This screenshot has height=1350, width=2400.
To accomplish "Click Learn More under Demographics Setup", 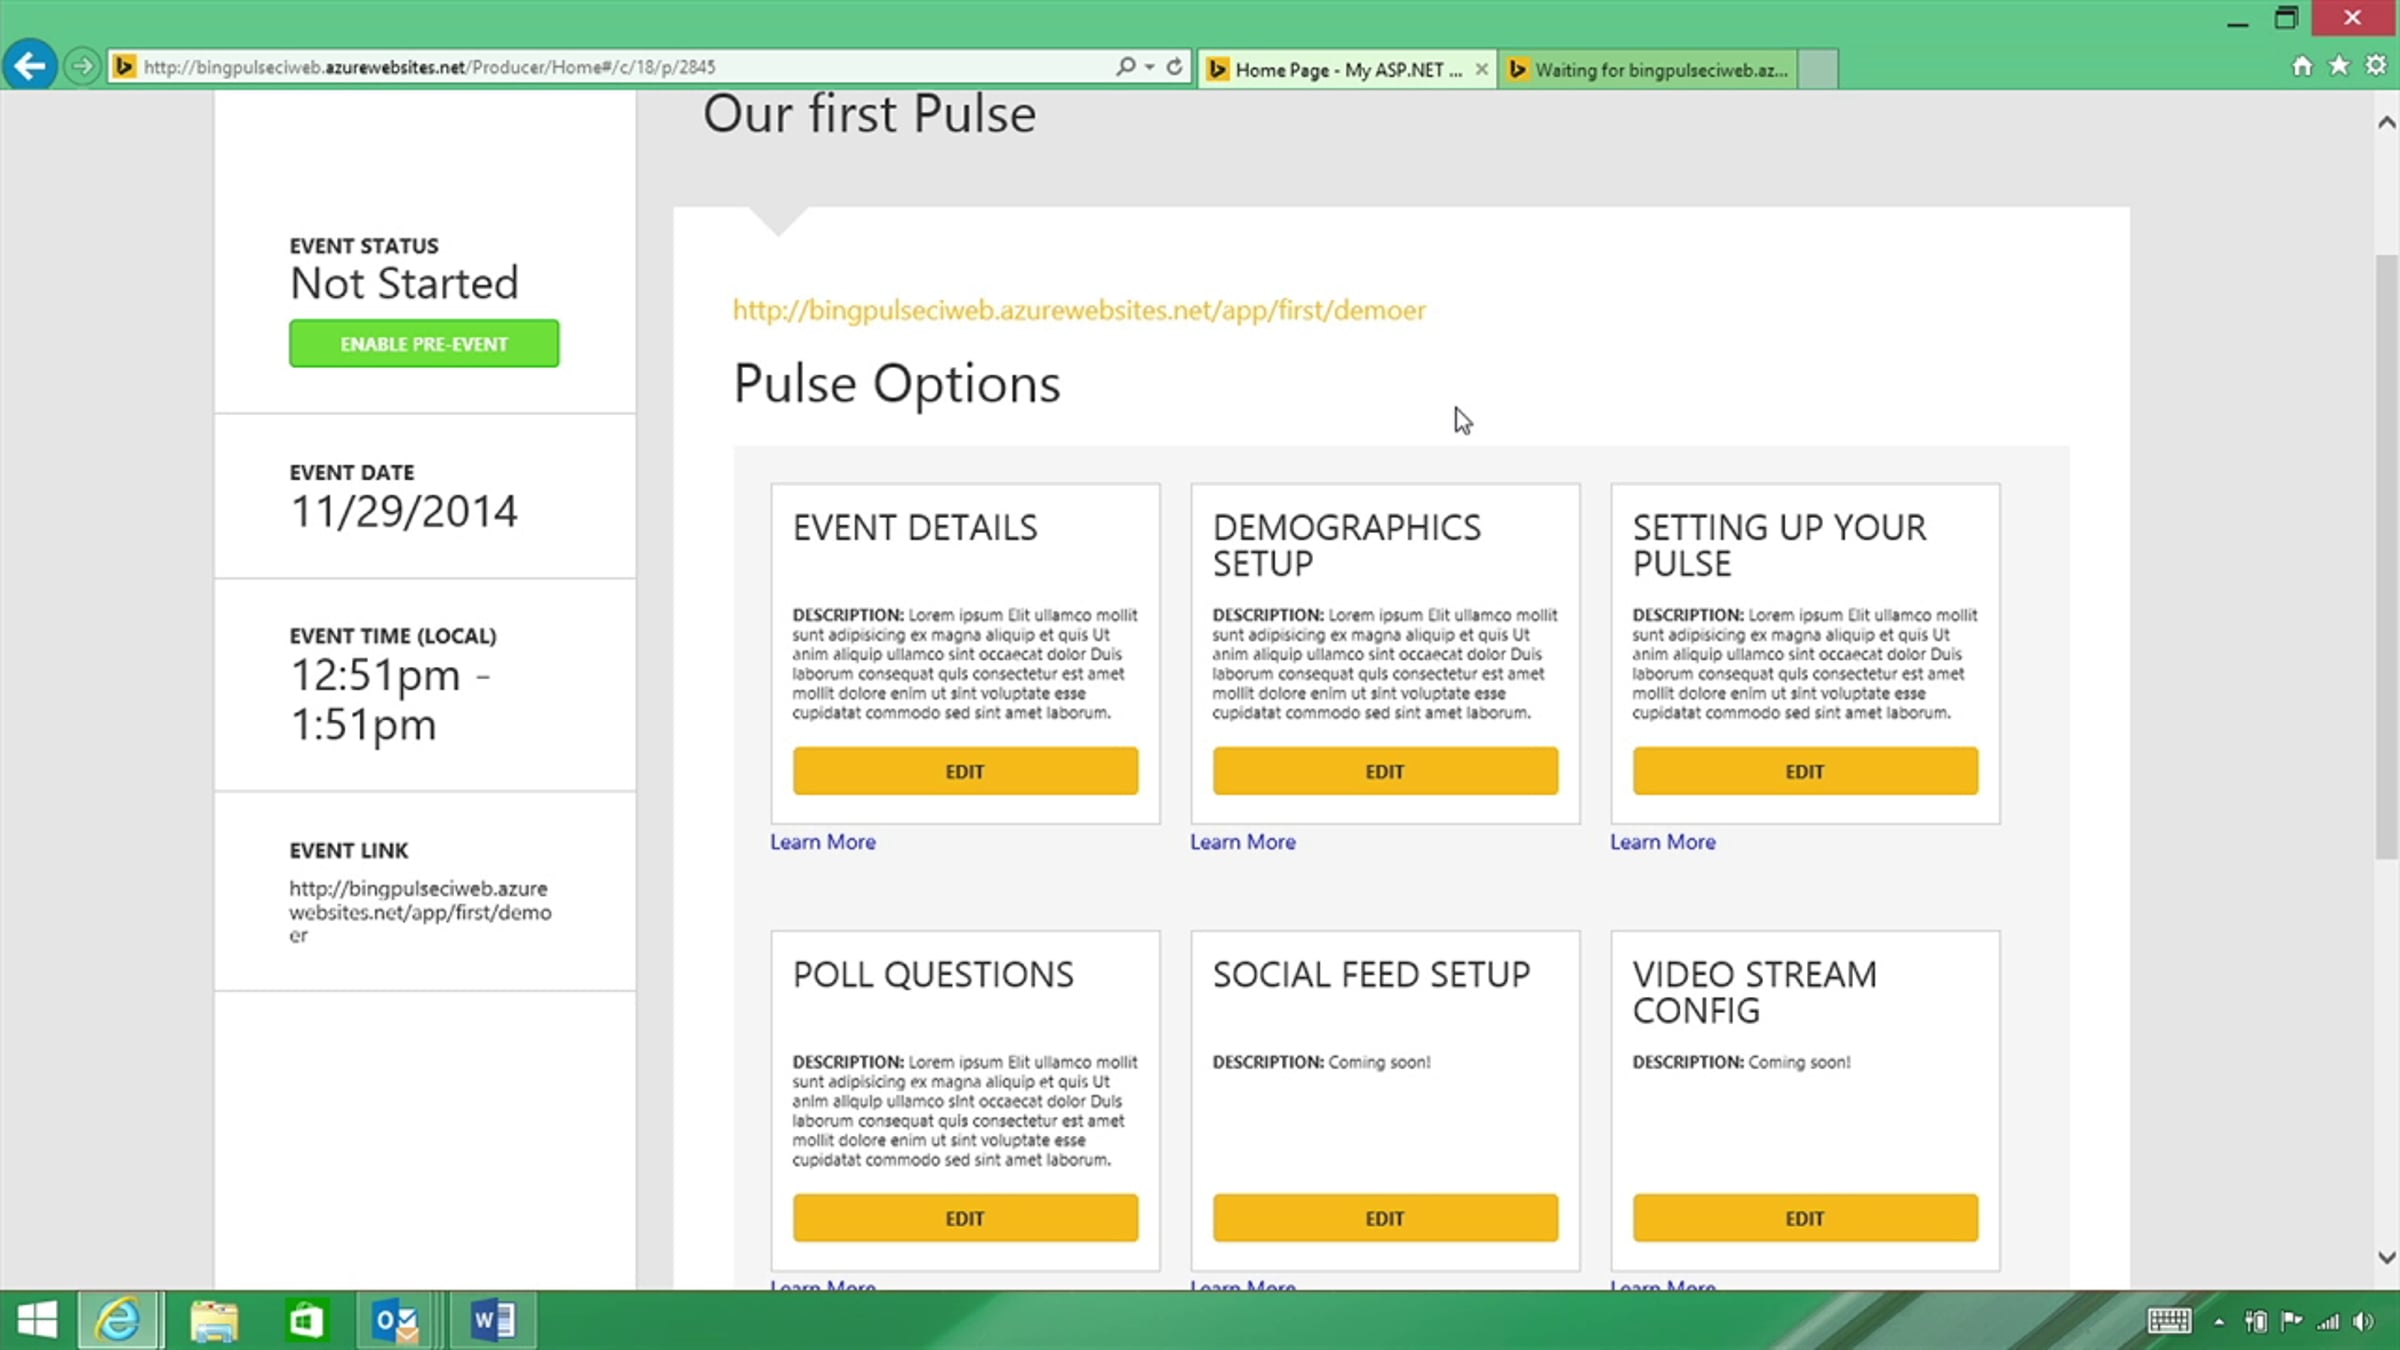I will click(x=1242, y=842).
